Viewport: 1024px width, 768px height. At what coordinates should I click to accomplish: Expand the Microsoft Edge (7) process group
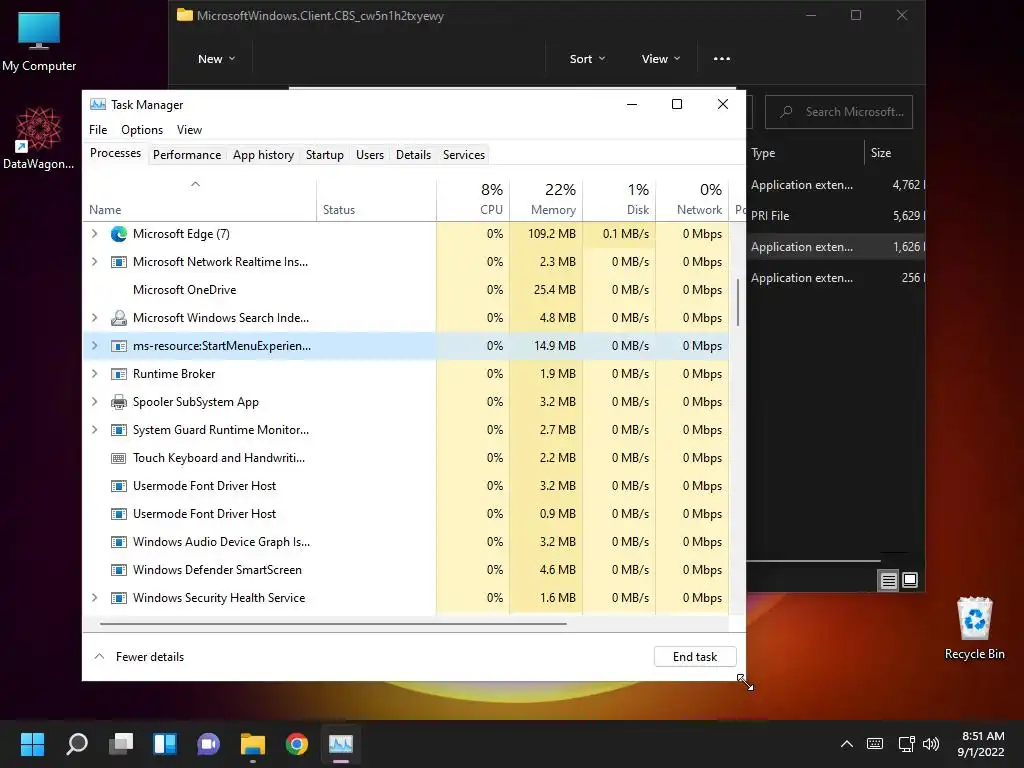95,234
